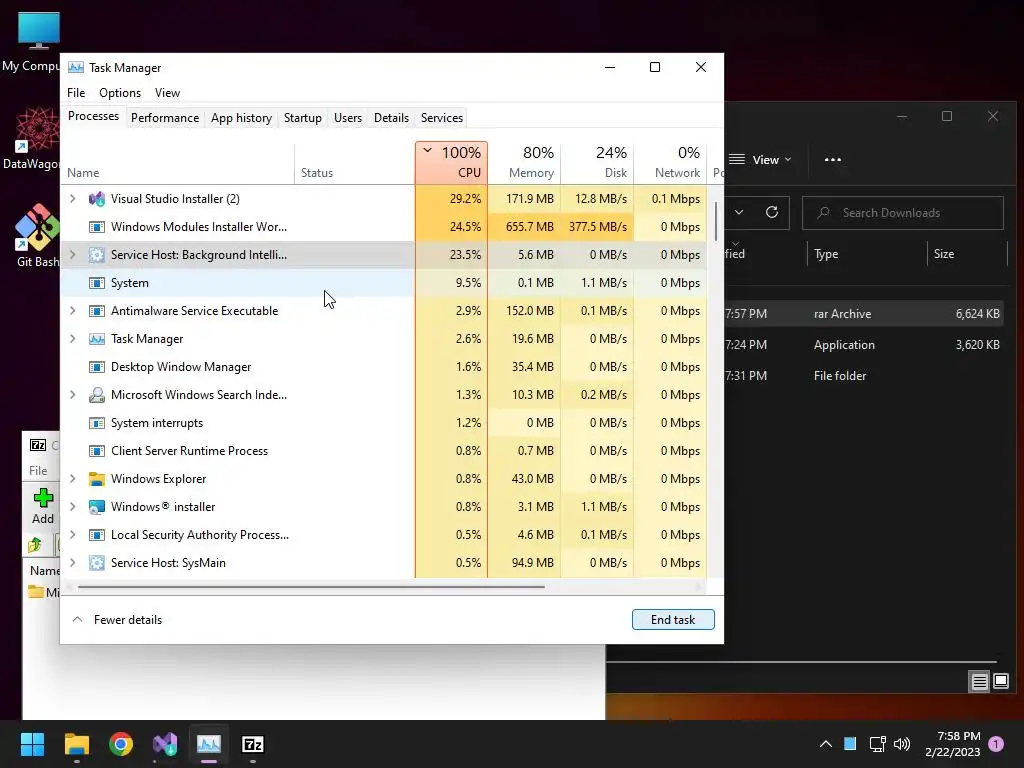Click the Service Host SysMain gear icon
The image size is (1024, 768).
pos(97,563)
